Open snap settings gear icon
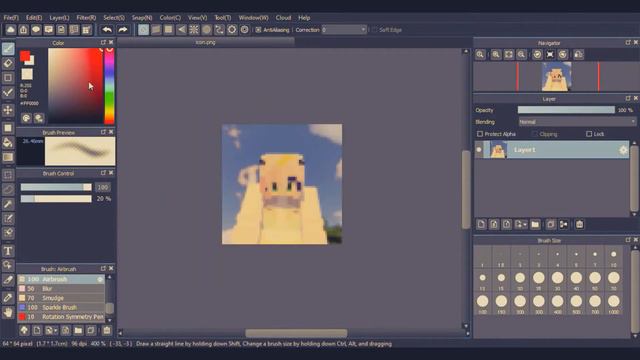The image size is (640, 360). (x=232, y=30)
